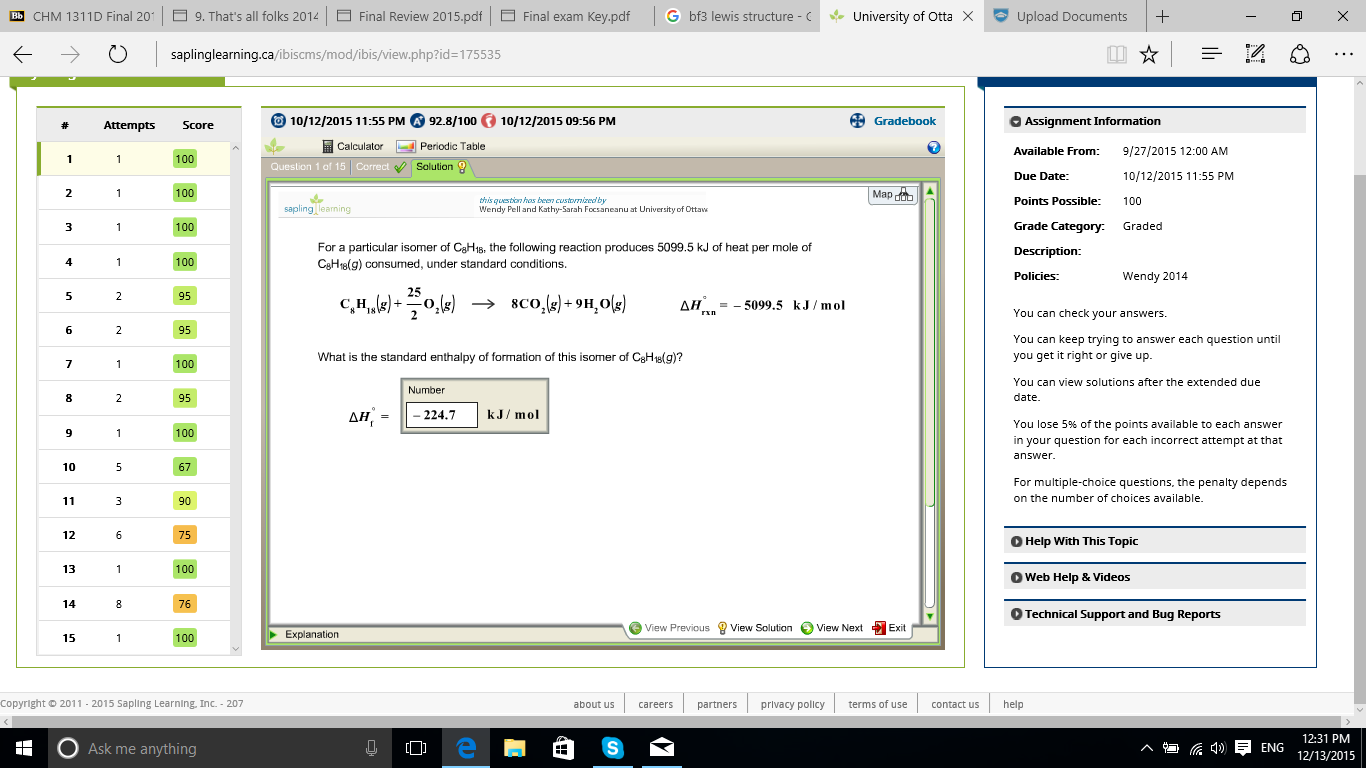Click the blue help question mark icon
The image size is (1366, 768).
coord(934,147)
